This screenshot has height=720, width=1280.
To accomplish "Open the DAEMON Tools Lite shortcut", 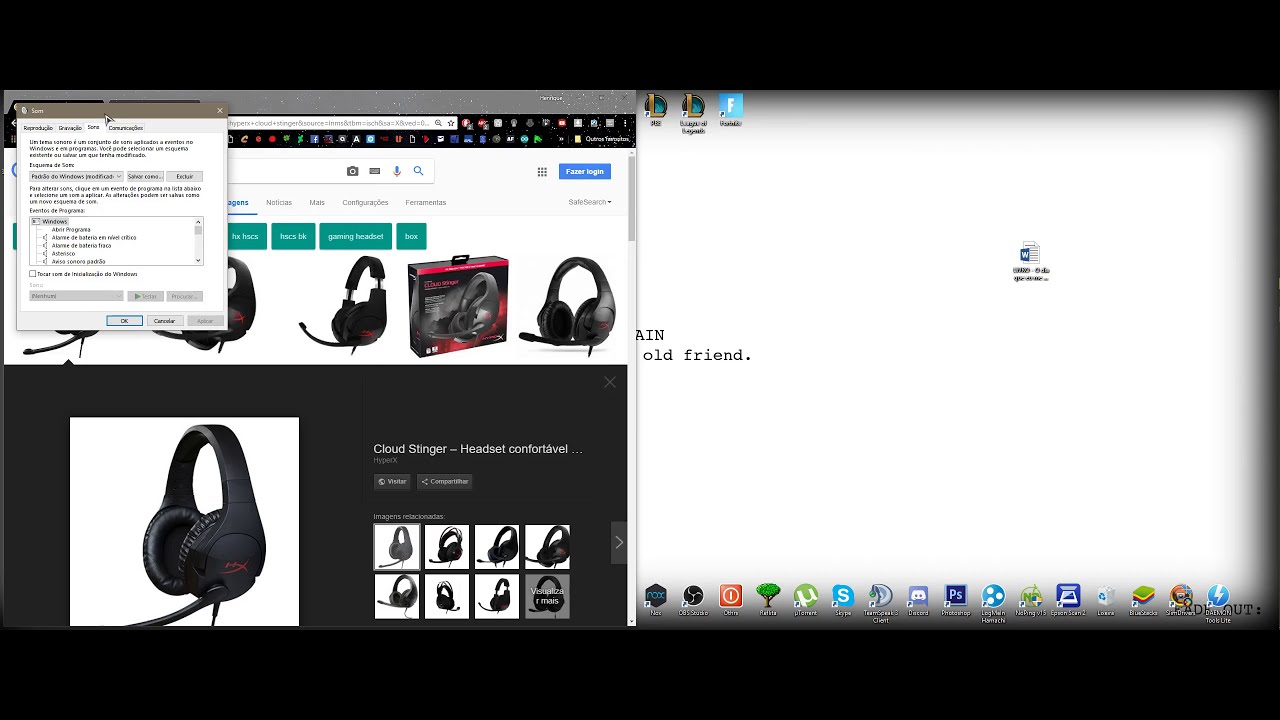I will 1218,603.
